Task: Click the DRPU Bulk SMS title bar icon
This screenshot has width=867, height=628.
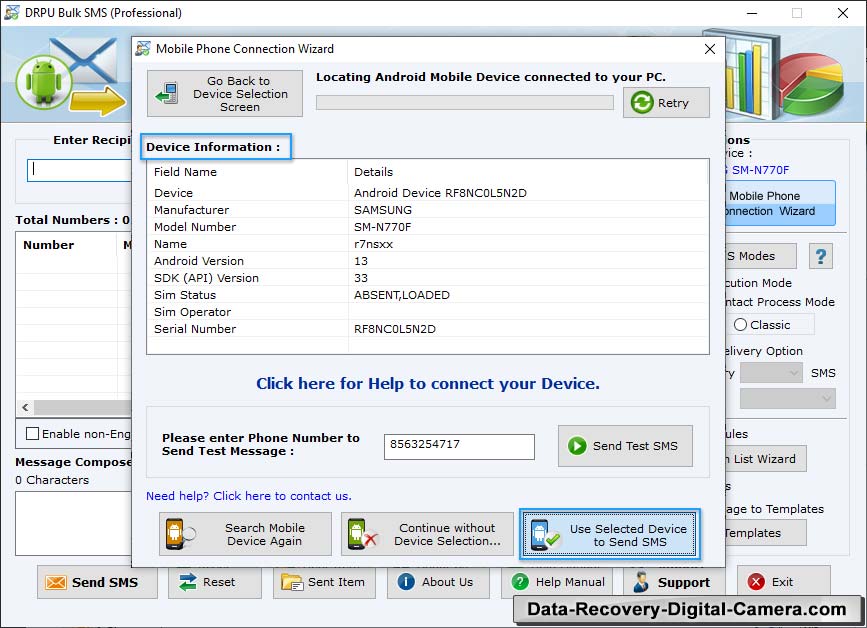Action: [12, 12]
